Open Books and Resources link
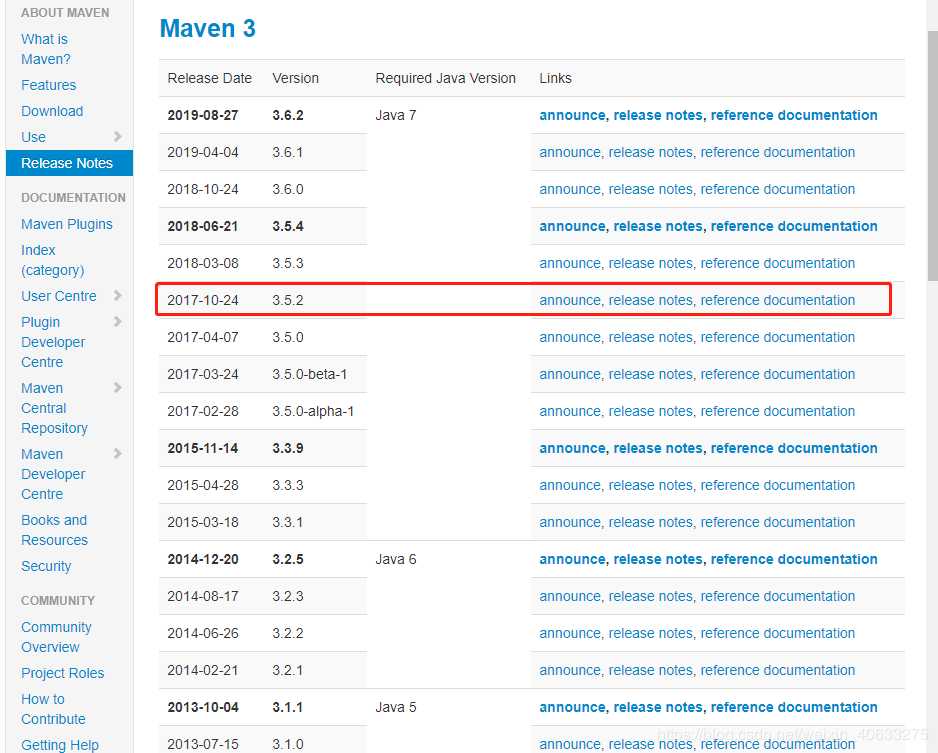 [54, 530]
